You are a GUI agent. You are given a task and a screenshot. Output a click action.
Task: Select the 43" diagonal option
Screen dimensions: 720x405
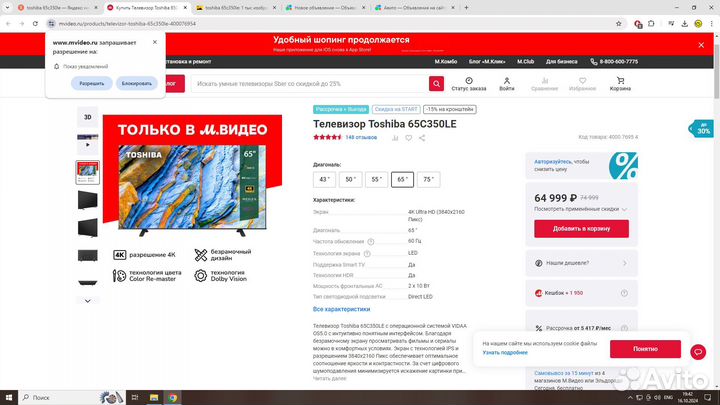coord(324,180)
